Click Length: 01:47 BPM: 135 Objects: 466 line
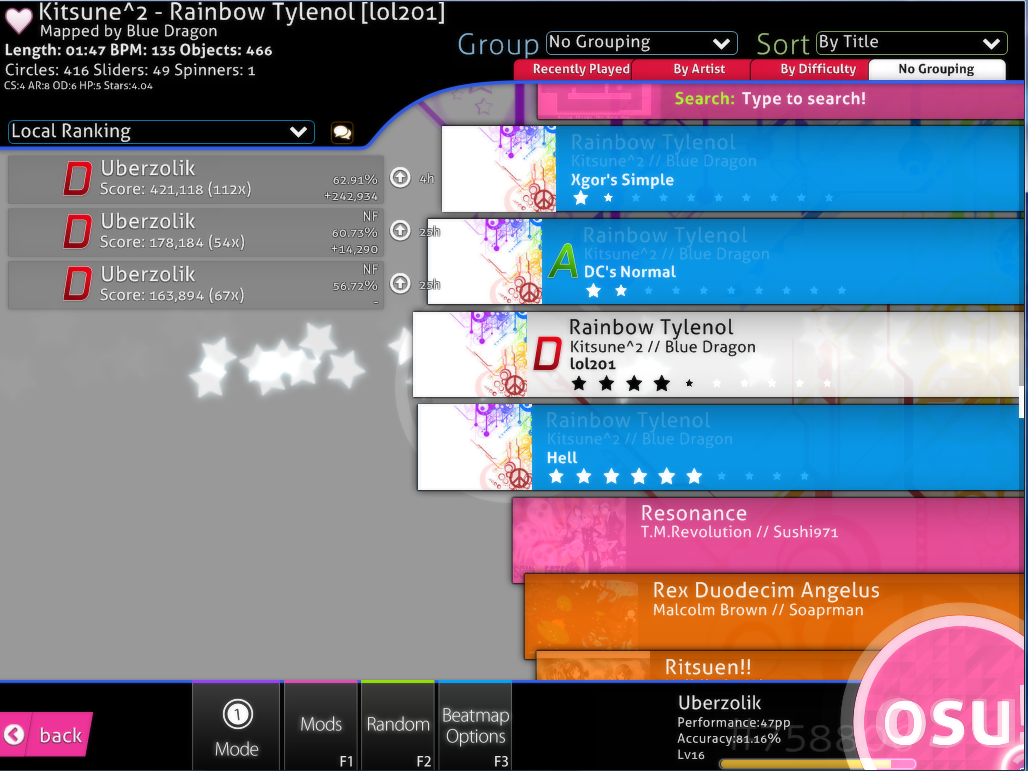The height and width of the screenshot is (771, 1028). pos(138,50)
